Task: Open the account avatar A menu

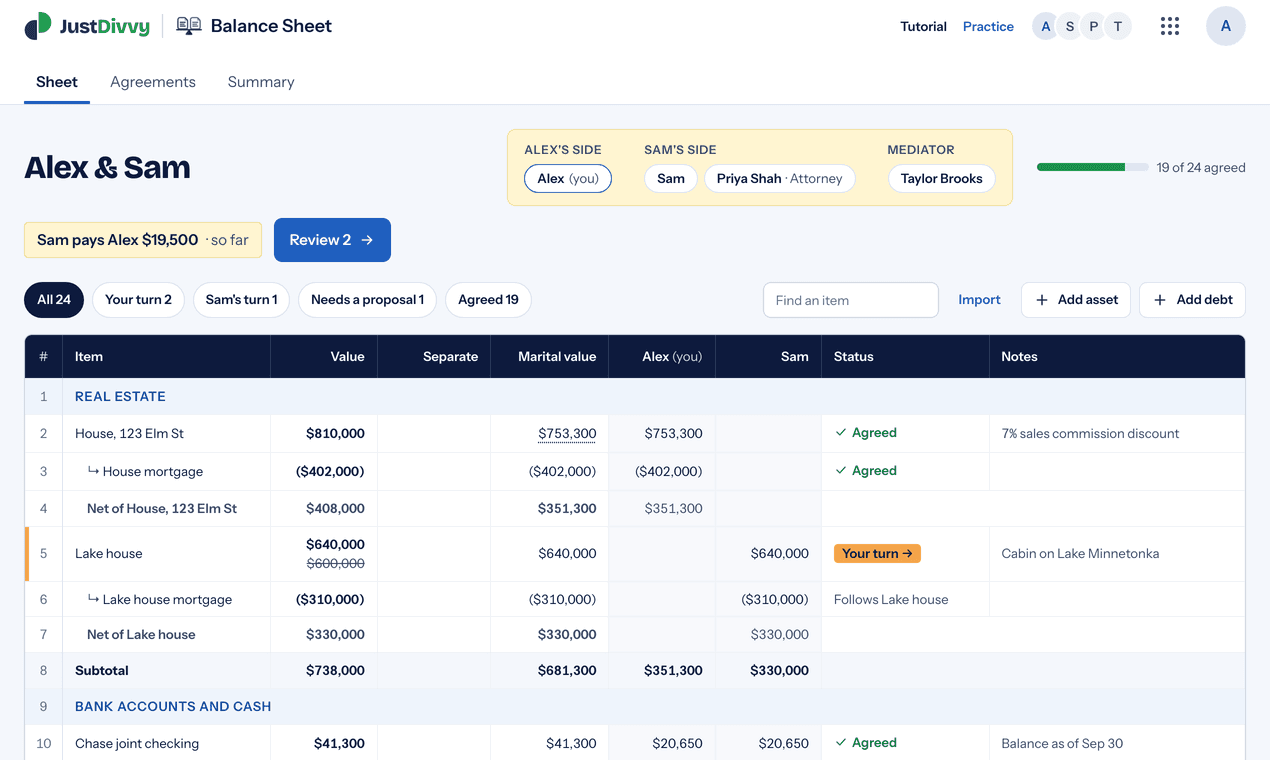Action: click(1226, 26)
